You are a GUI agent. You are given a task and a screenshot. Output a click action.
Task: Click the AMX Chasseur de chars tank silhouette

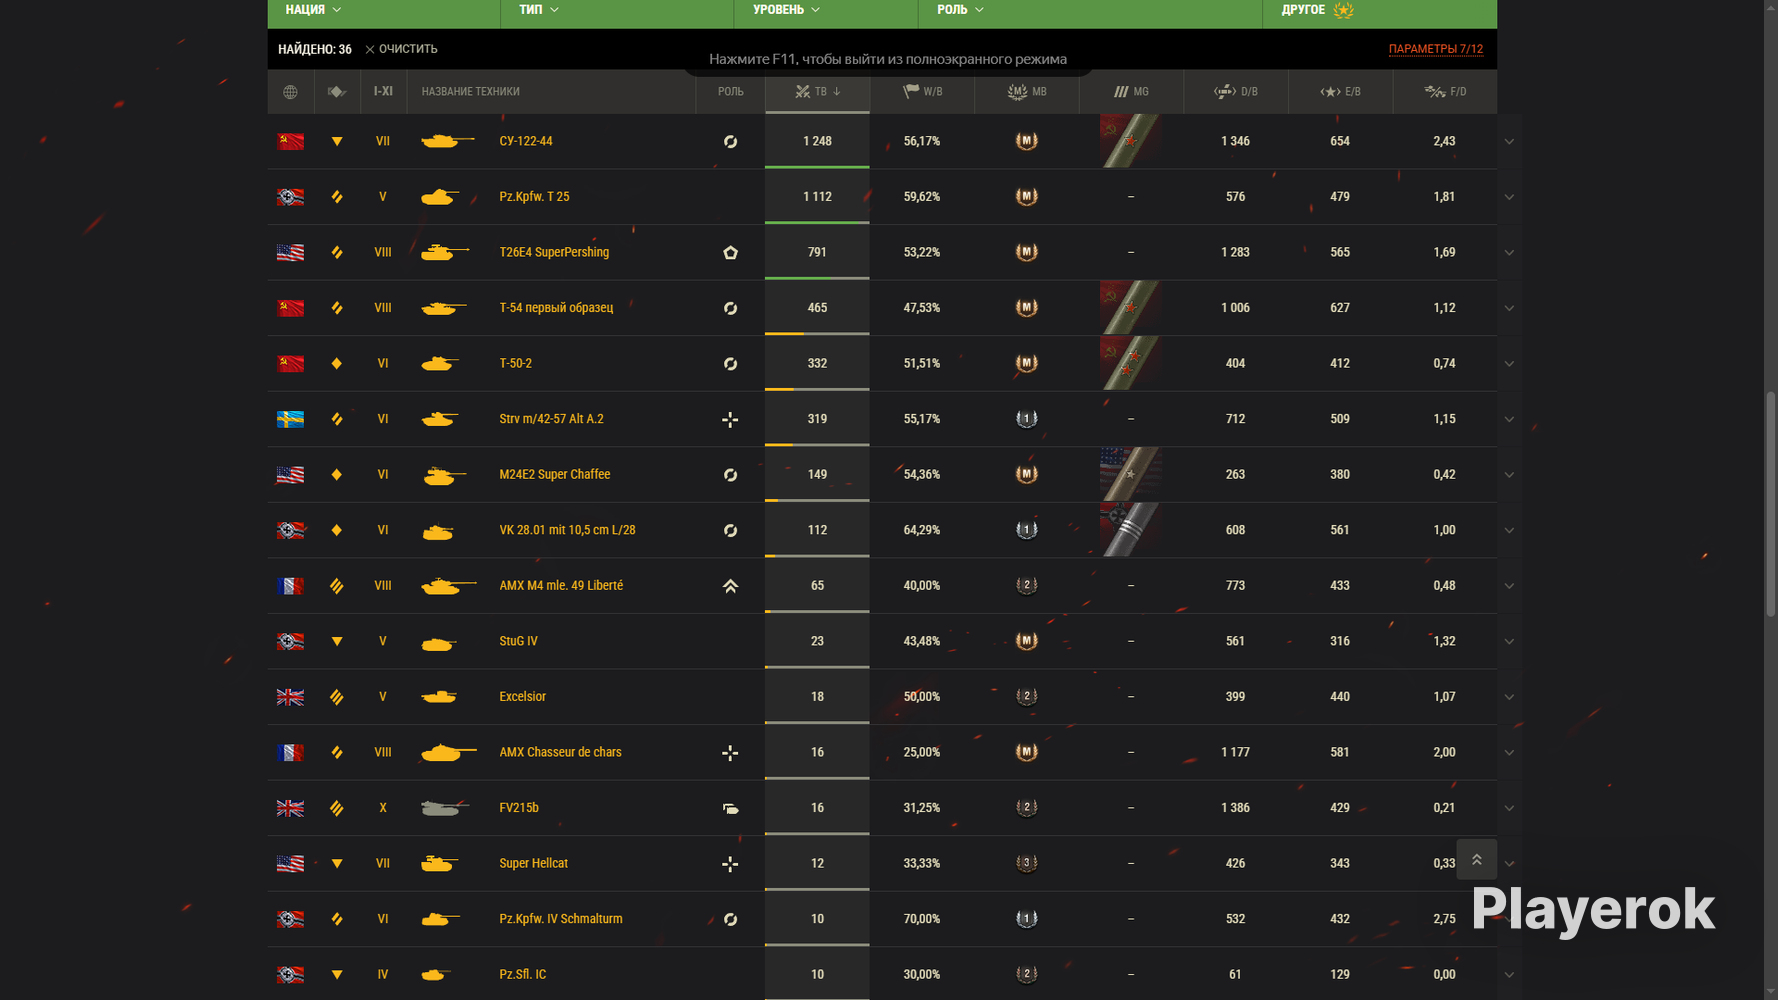pyautogui.click(x=448, y=752)
